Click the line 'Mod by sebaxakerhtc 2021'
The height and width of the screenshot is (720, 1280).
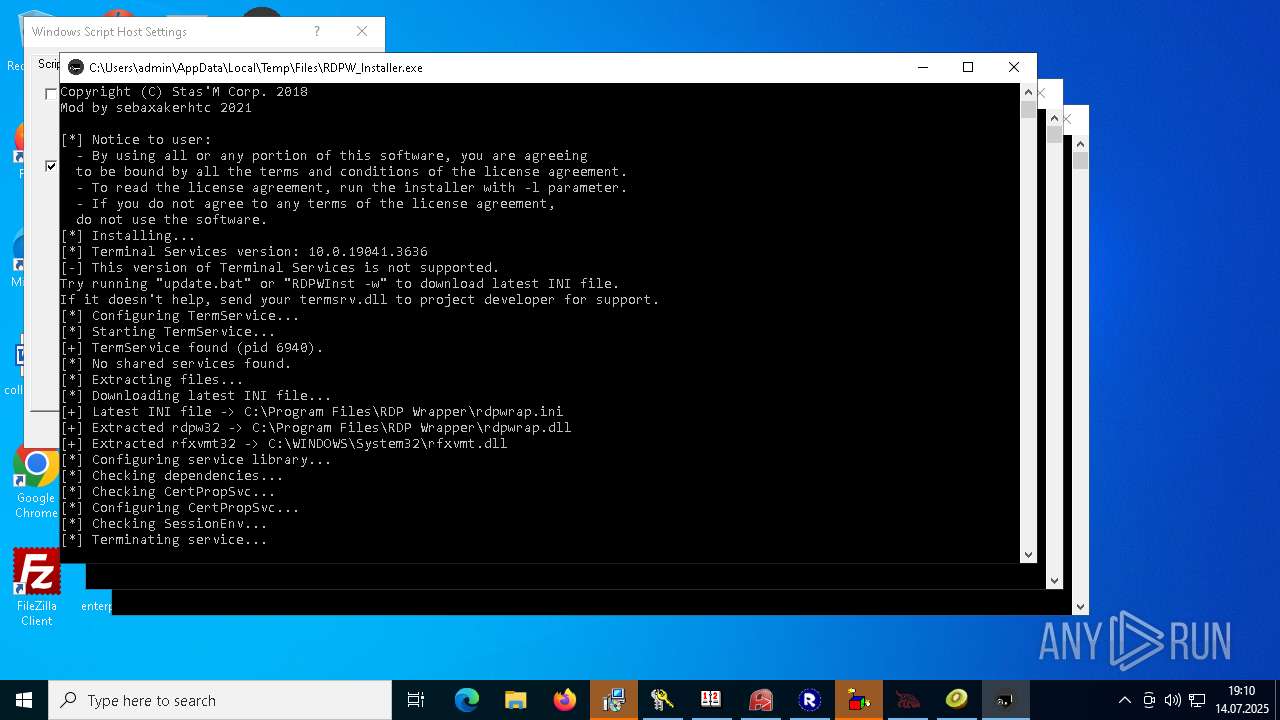(156, 108)
